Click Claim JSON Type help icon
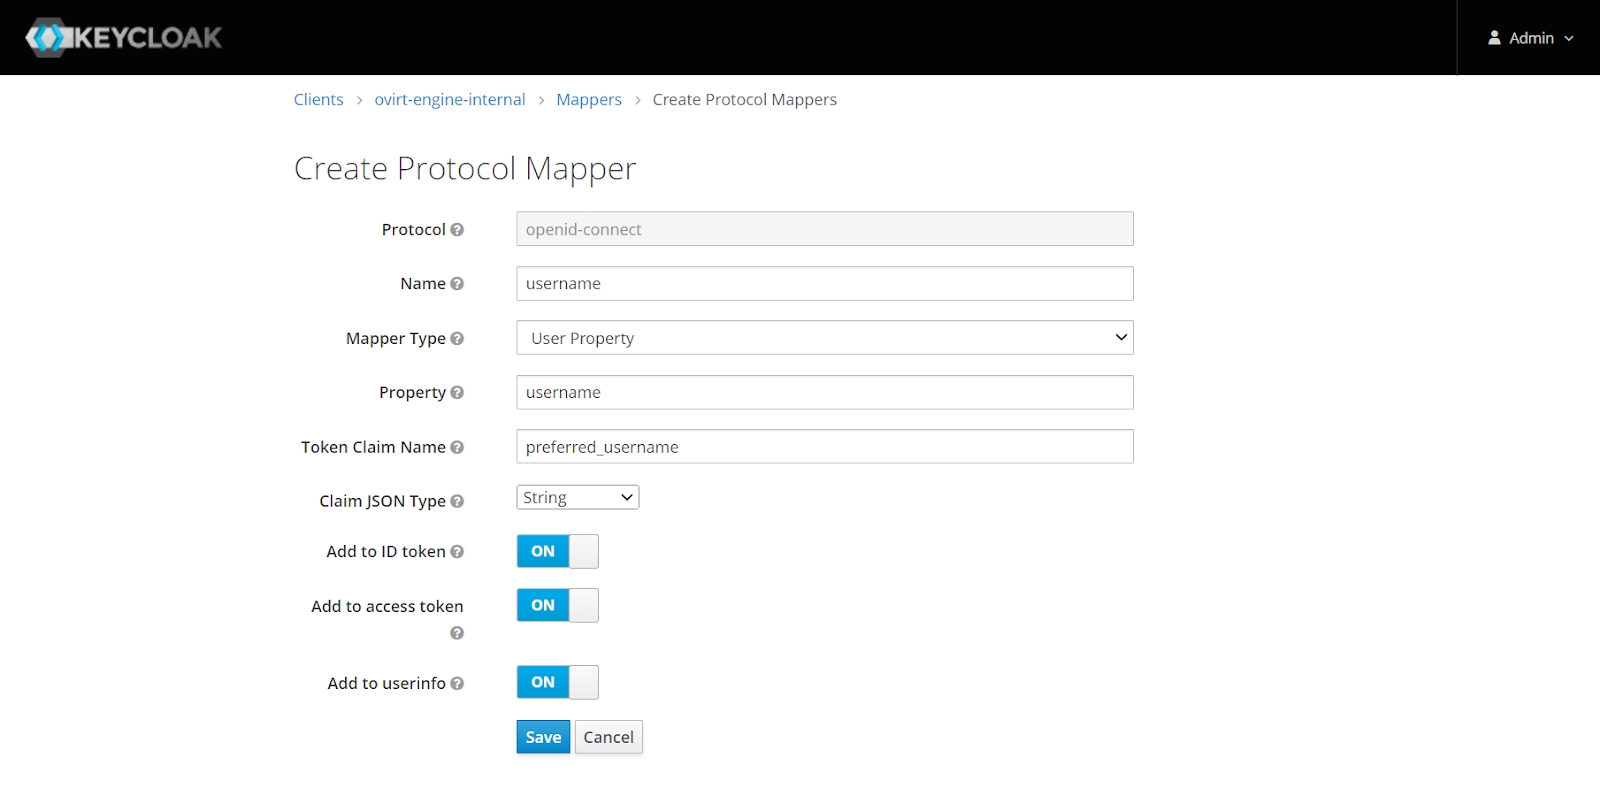1600x804 pixels. point(457,501)
